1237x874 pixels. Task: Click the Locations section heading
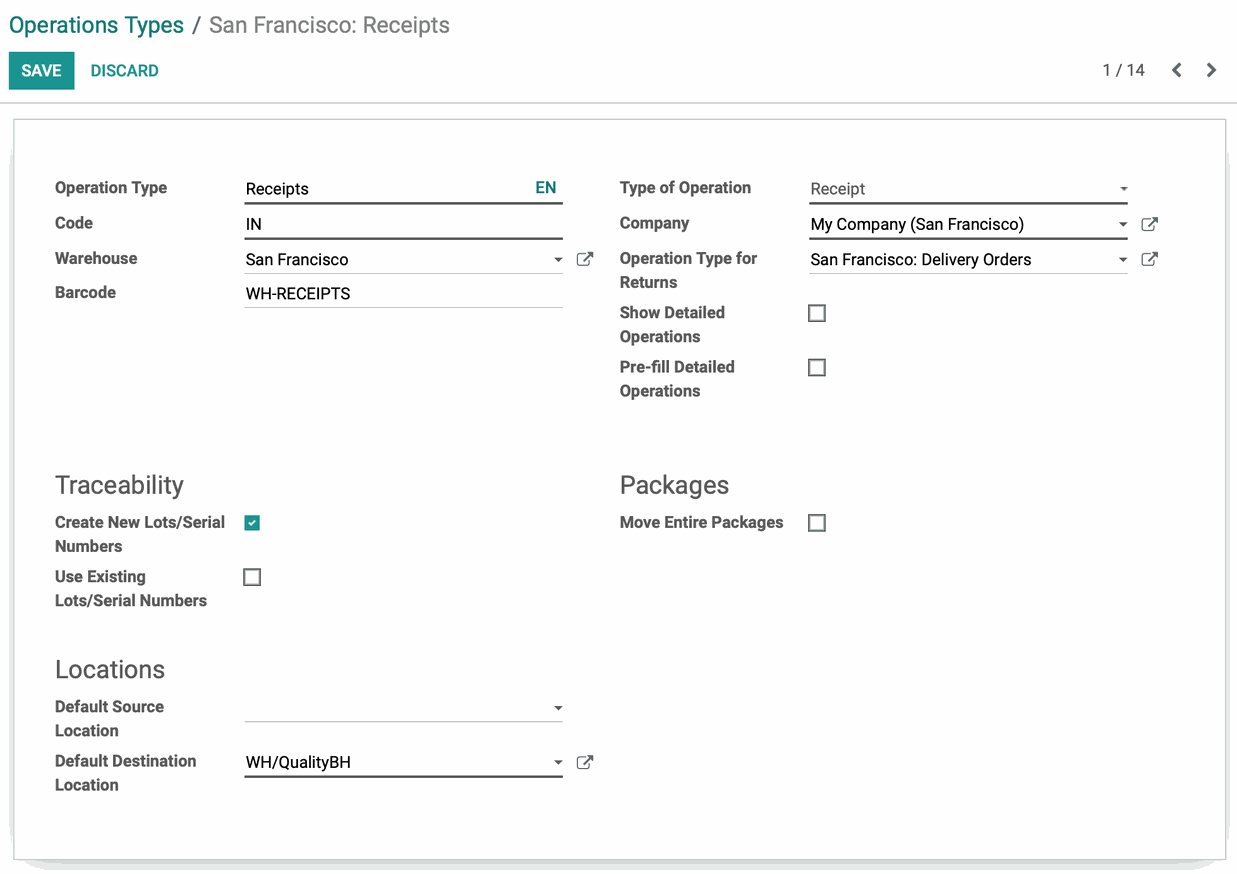tap(110, 669)
